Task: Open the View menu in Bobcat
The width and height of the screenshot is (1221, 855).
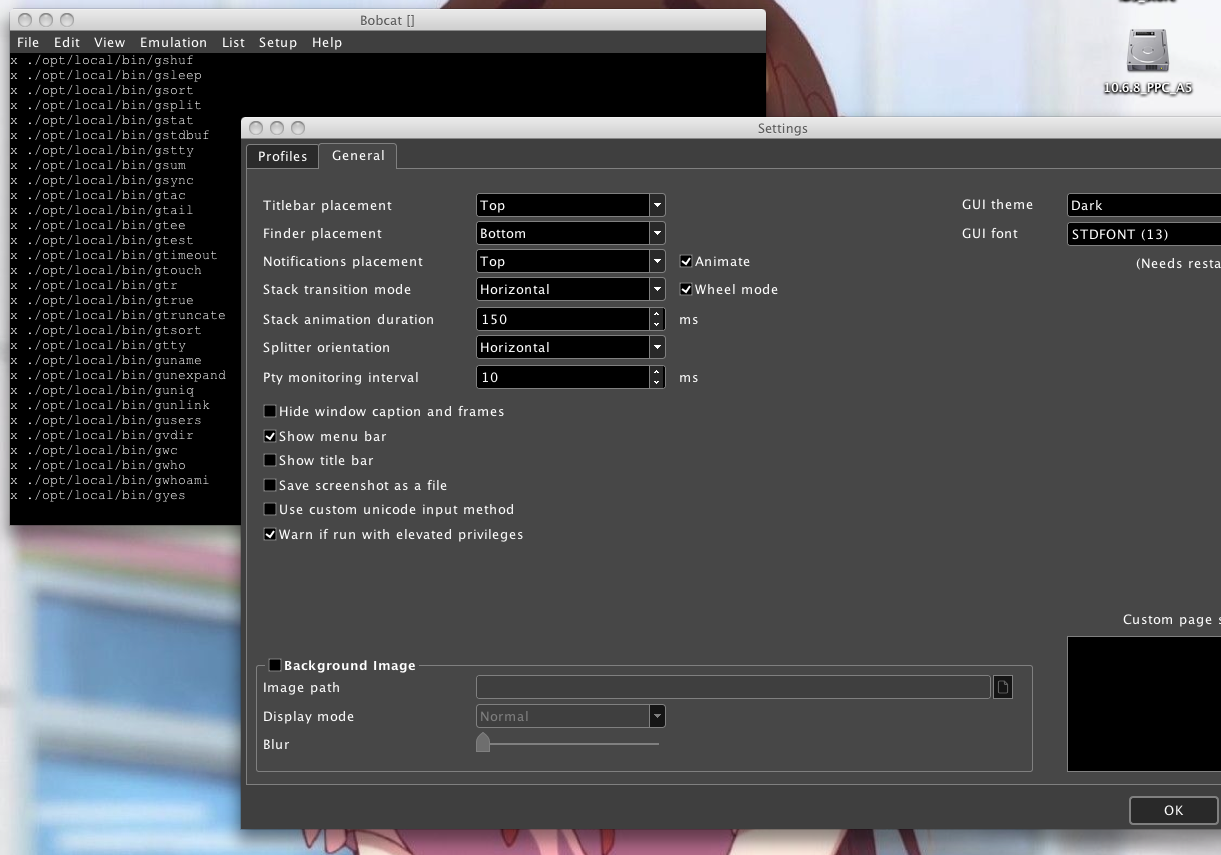Action: pos(110,42)
